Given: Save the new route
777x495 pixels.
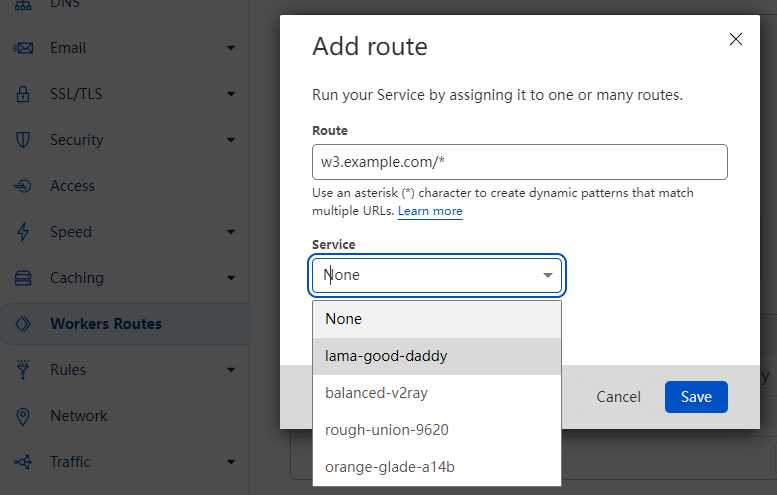Looking at the screenshot, I should [696, 397].
